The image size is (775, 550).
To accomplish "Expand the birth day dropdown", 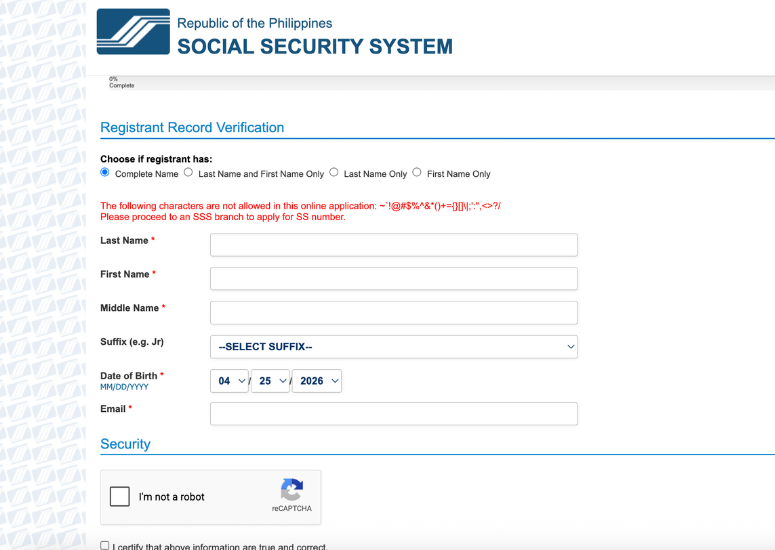I will (270, 381).
